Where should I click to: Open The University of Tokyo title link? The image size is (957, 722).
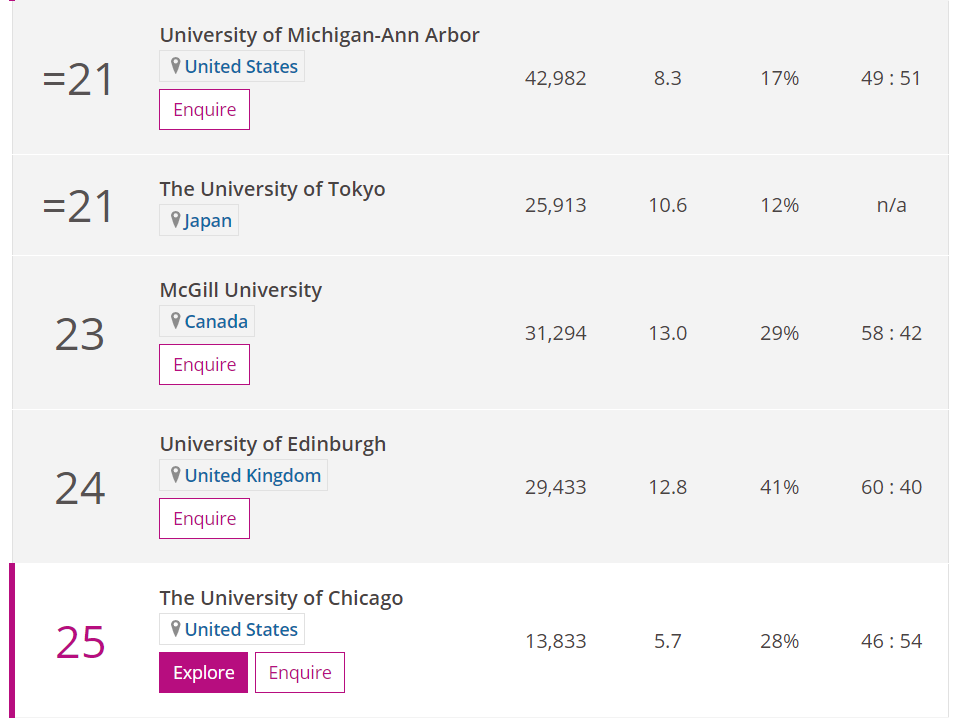[272, 189]
